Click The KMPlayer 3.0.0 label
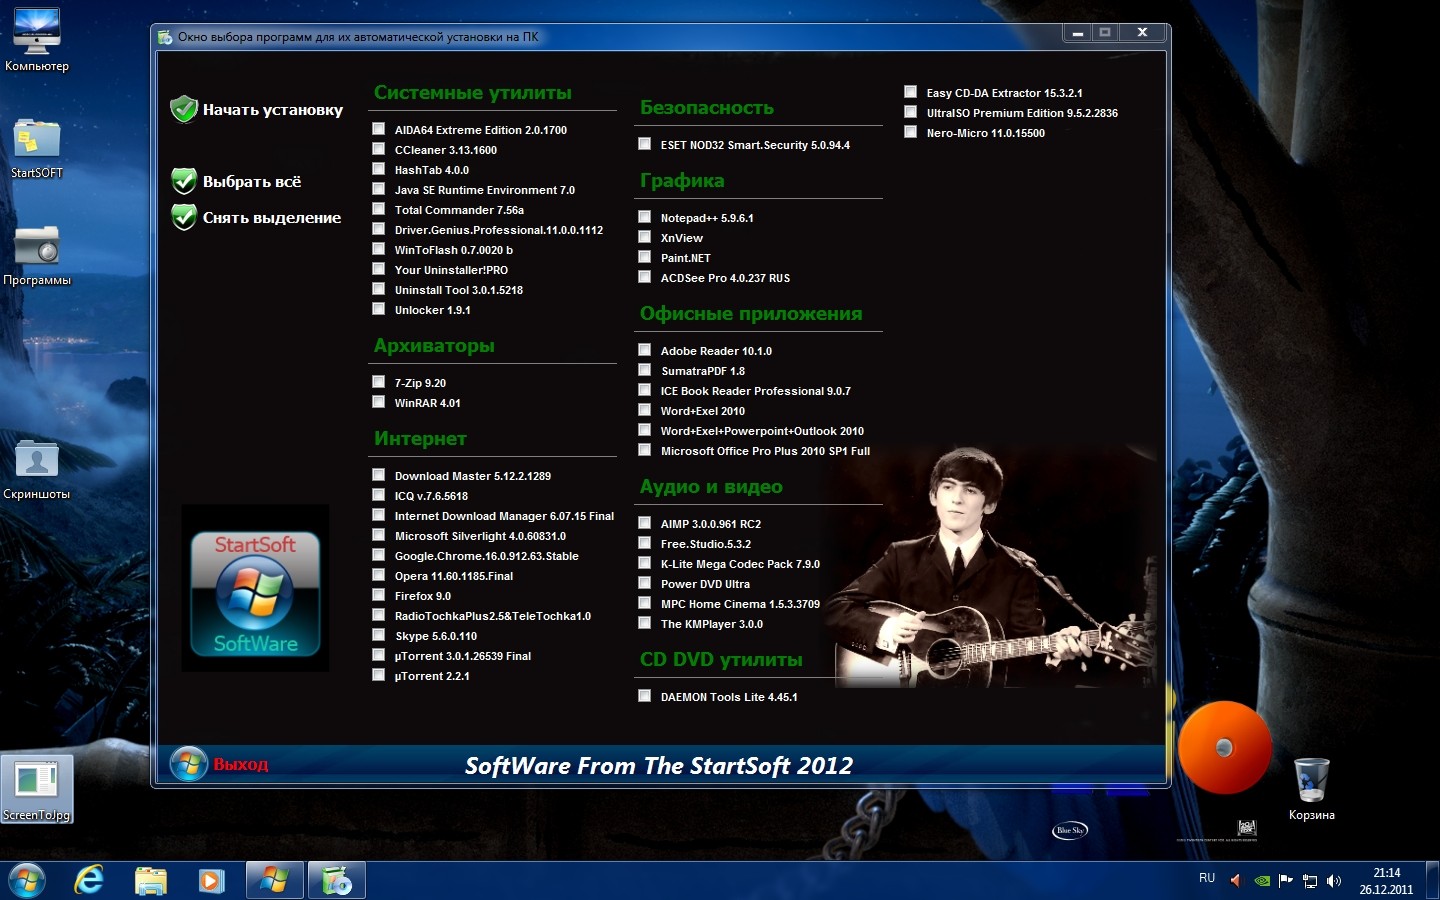1440x900 pixels. [x=712, y=624]
